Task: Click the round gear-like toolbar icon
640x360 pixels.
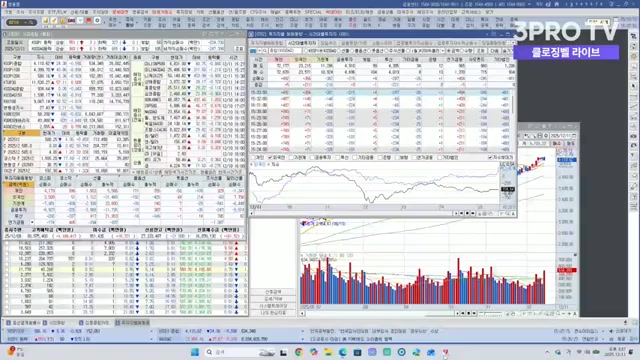Action: click(97, 20)
